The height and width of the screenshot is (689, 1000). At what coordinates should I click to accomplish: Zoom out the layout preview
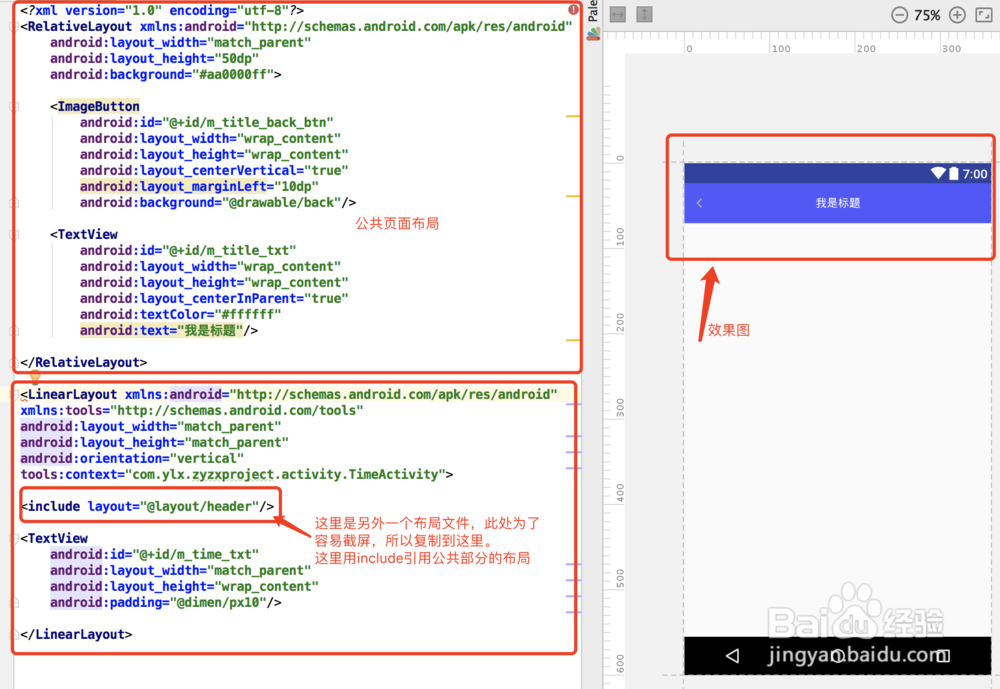click(899, 15)
